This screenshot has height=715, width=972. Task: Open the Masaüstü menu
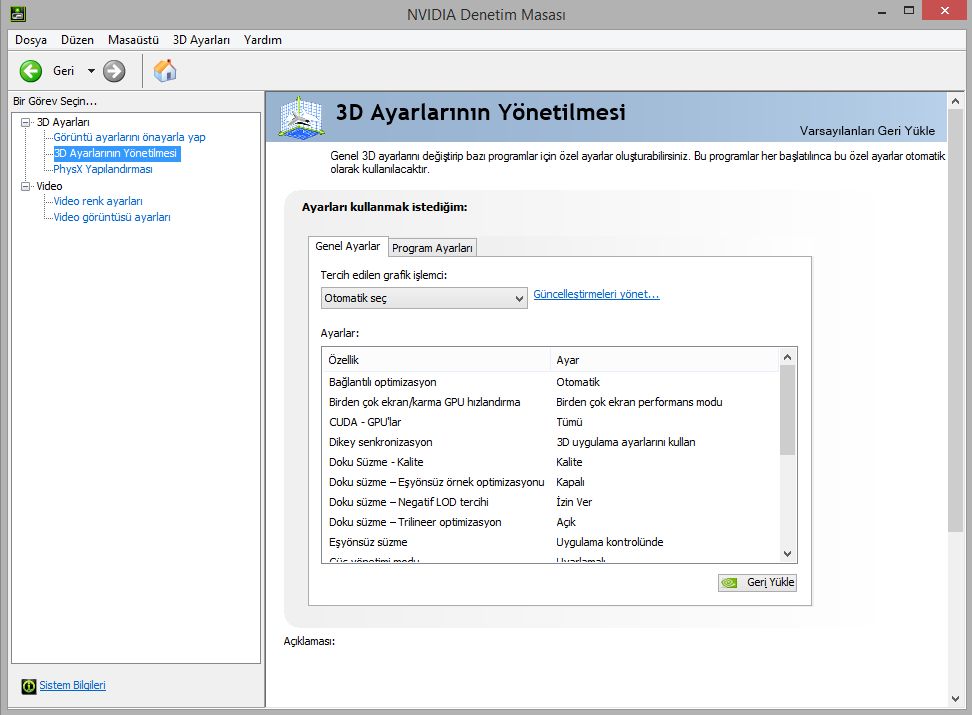[x=133, y=40]
